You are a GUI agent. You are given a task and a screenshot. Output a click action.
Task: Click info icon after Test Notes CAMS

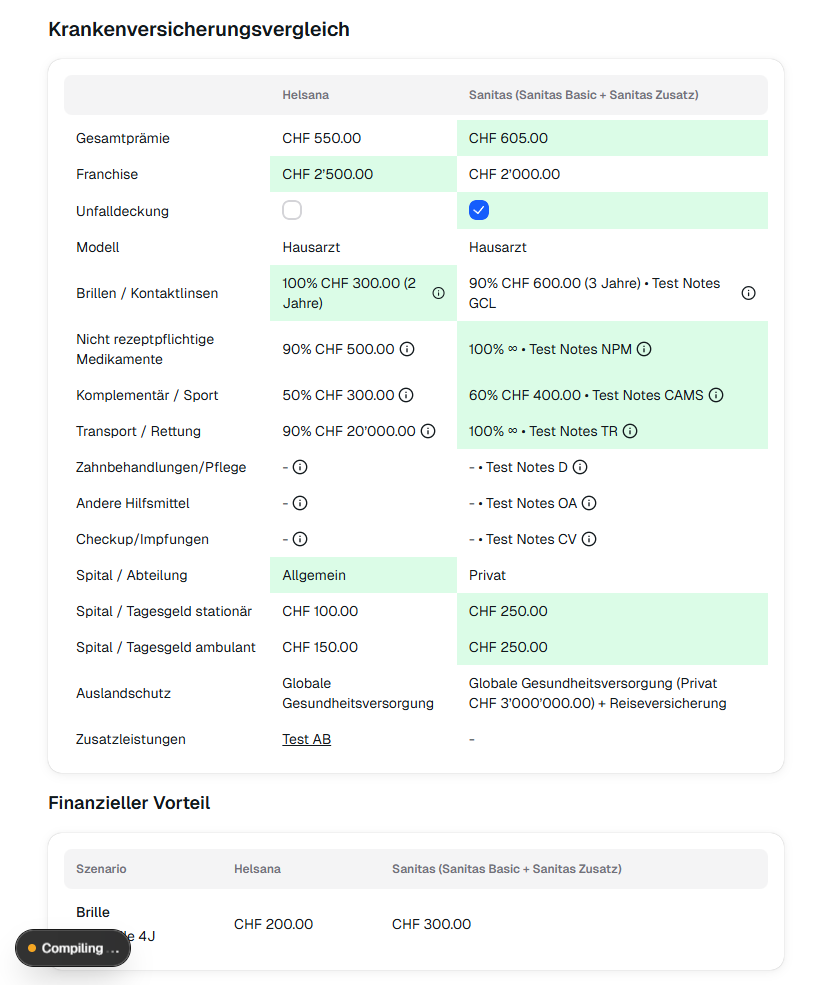click(x=716, y=395)
